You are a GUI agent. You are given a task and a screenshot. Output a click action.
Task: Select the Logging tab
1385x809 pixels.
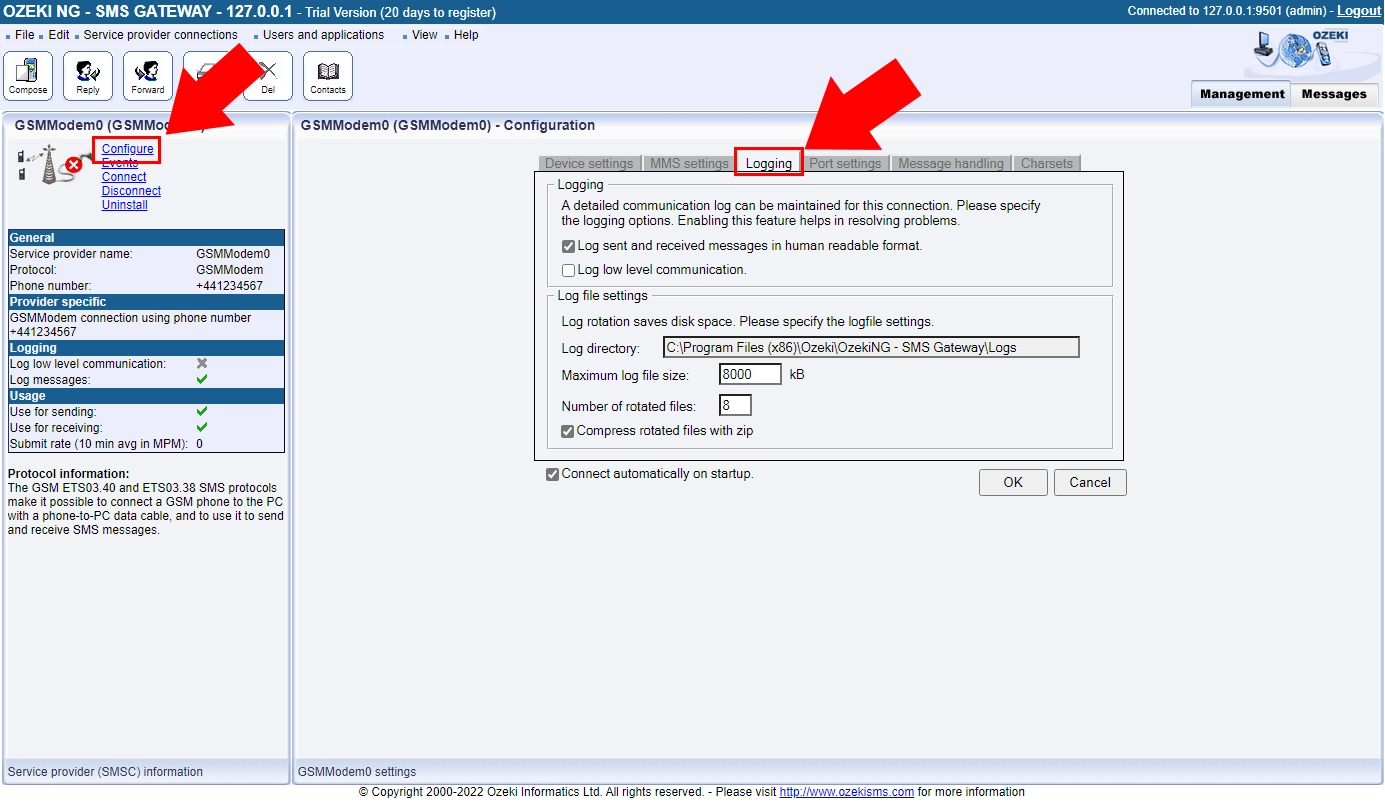click(x=769, y=164)
